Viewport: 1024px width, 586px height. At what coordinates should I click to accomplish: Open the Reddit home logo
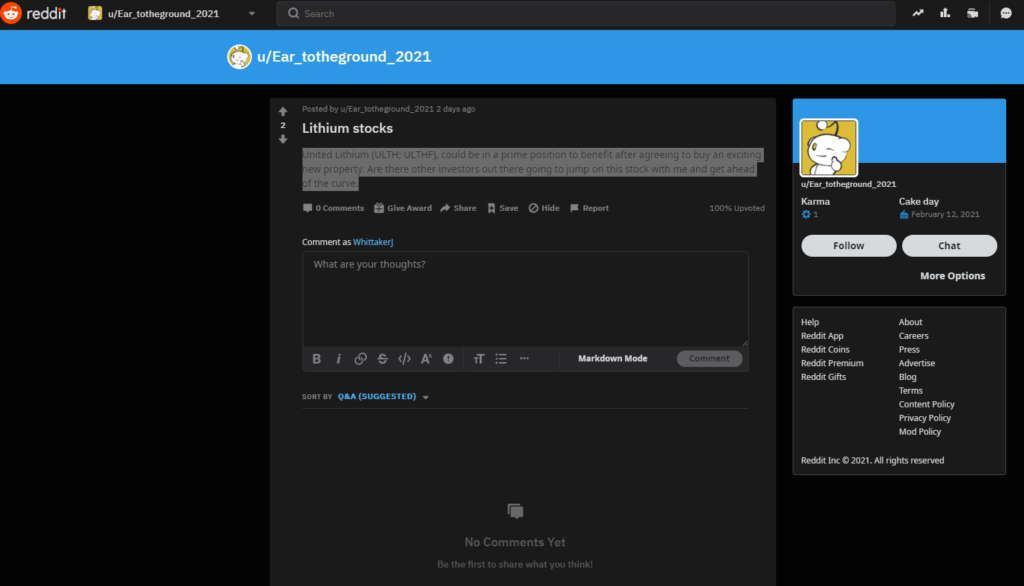[x=35, y=14]
